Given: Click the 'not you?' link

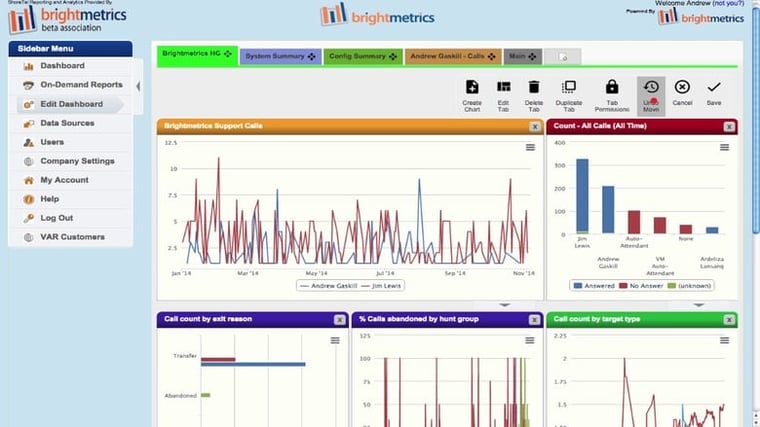Looking at the screenshot, I should (728, 3).
